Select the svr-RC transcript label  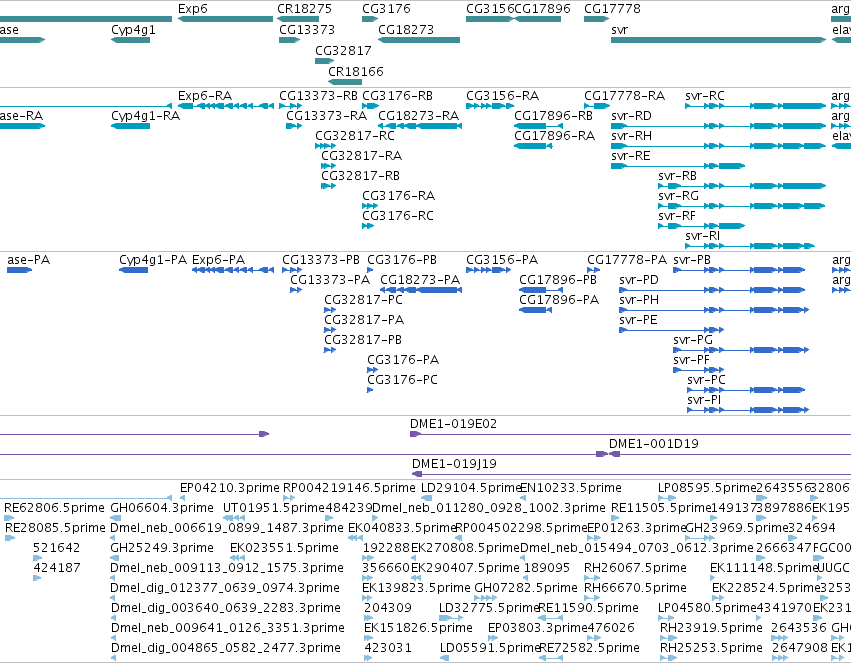point(705,96)
